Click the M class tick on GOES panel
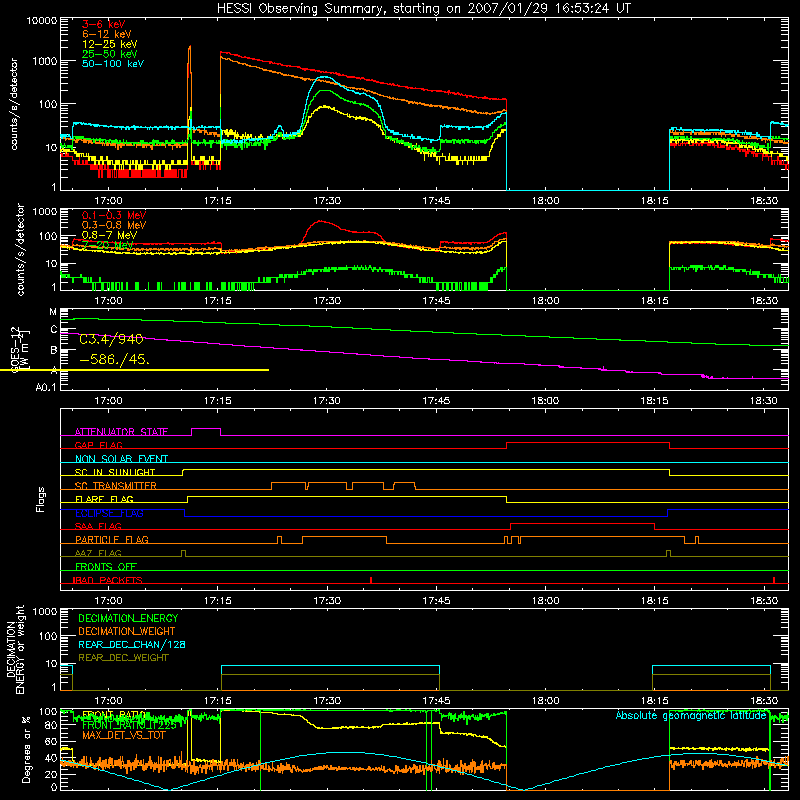 click(x=53, y=312)
